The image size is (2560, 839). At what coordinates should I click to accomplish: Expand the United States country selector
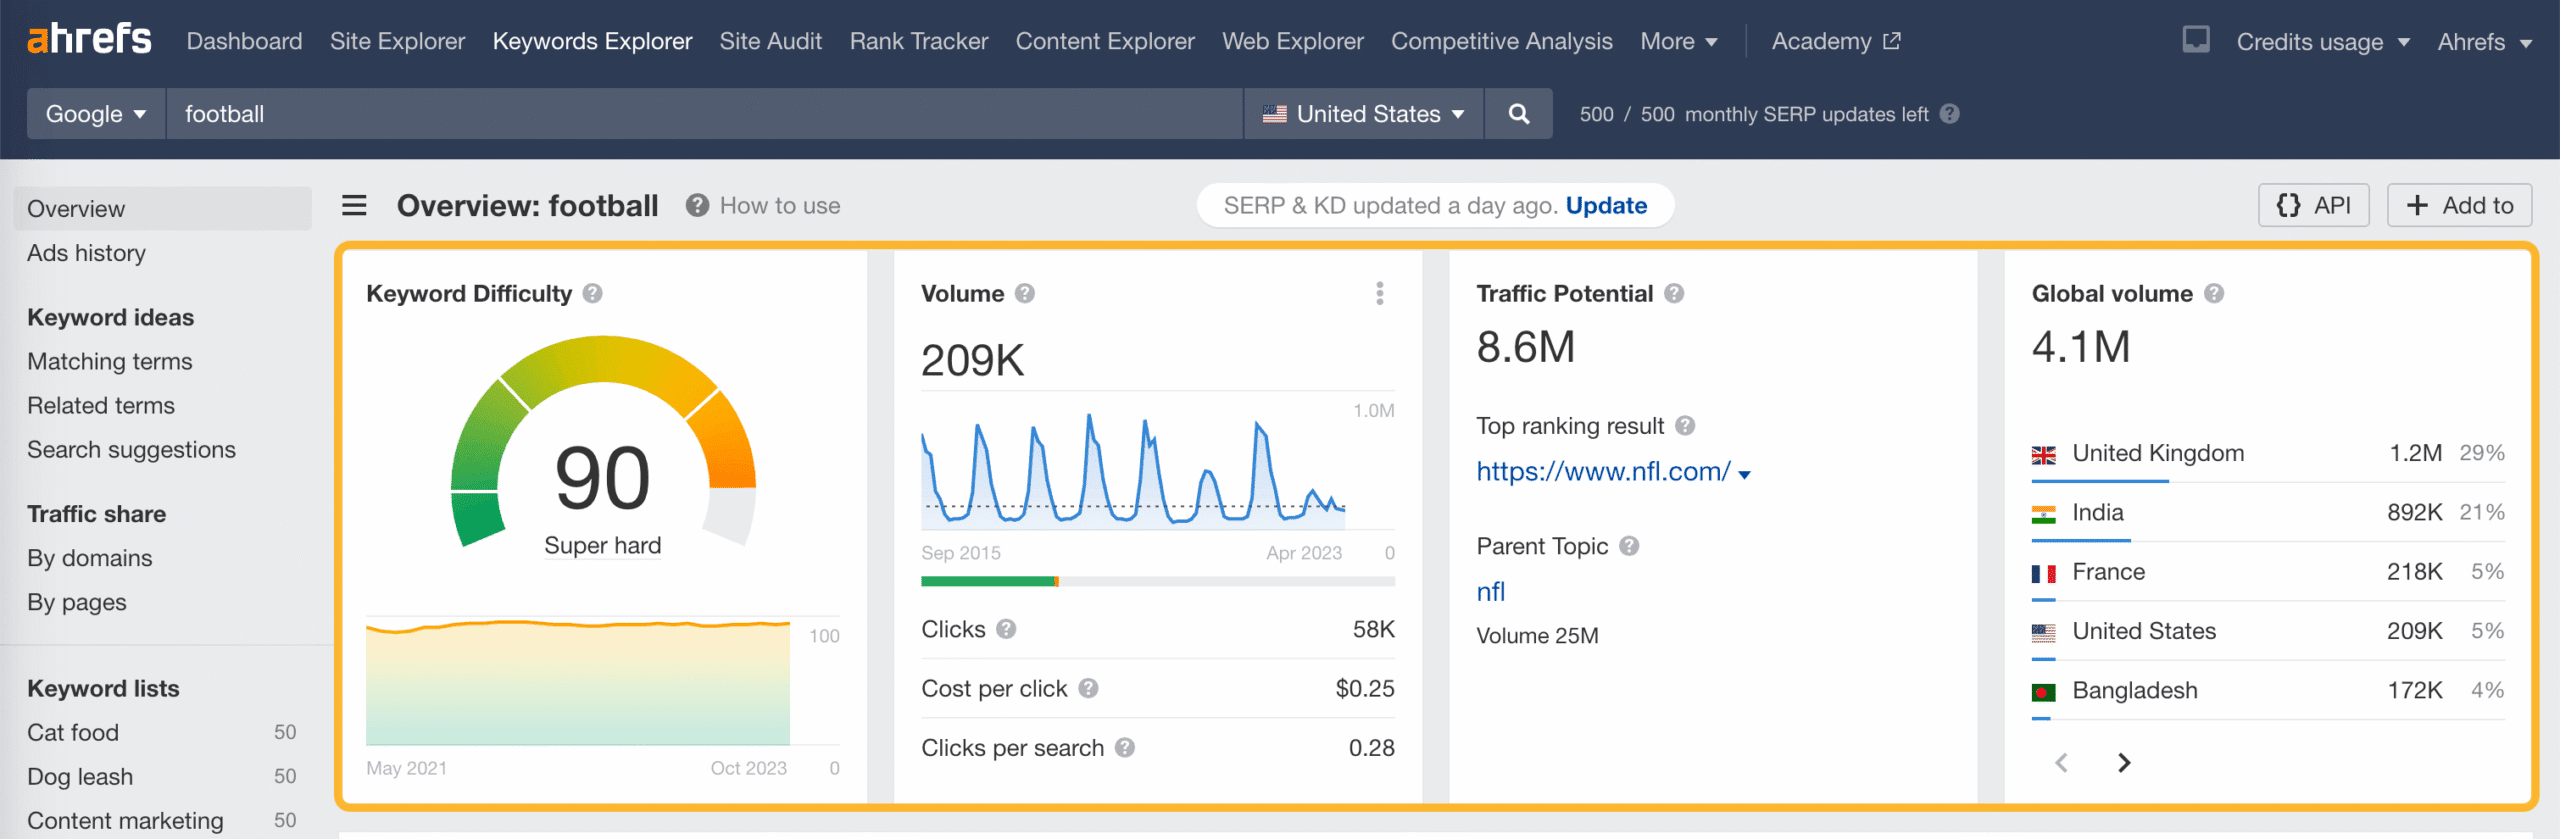[1363, 114]
